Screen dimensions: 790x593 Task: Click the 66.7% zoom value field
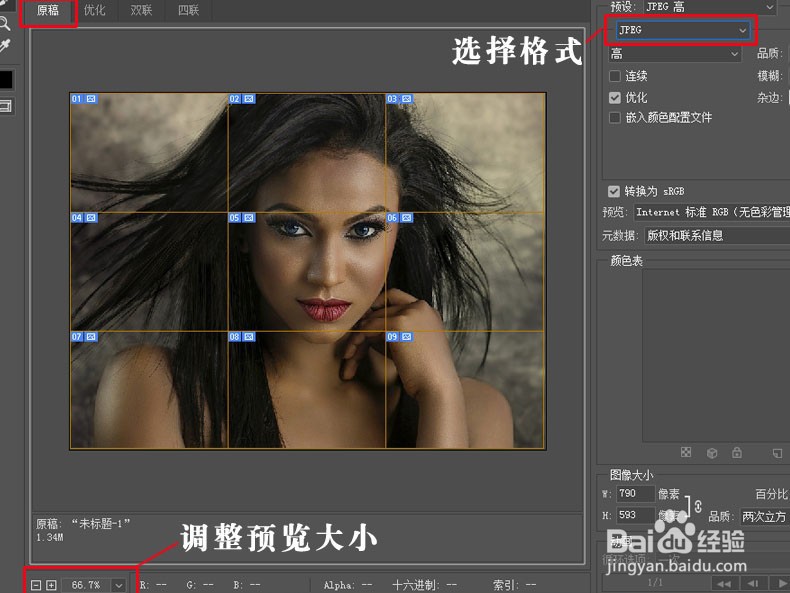pyautogui.click(x=87, y=585)
